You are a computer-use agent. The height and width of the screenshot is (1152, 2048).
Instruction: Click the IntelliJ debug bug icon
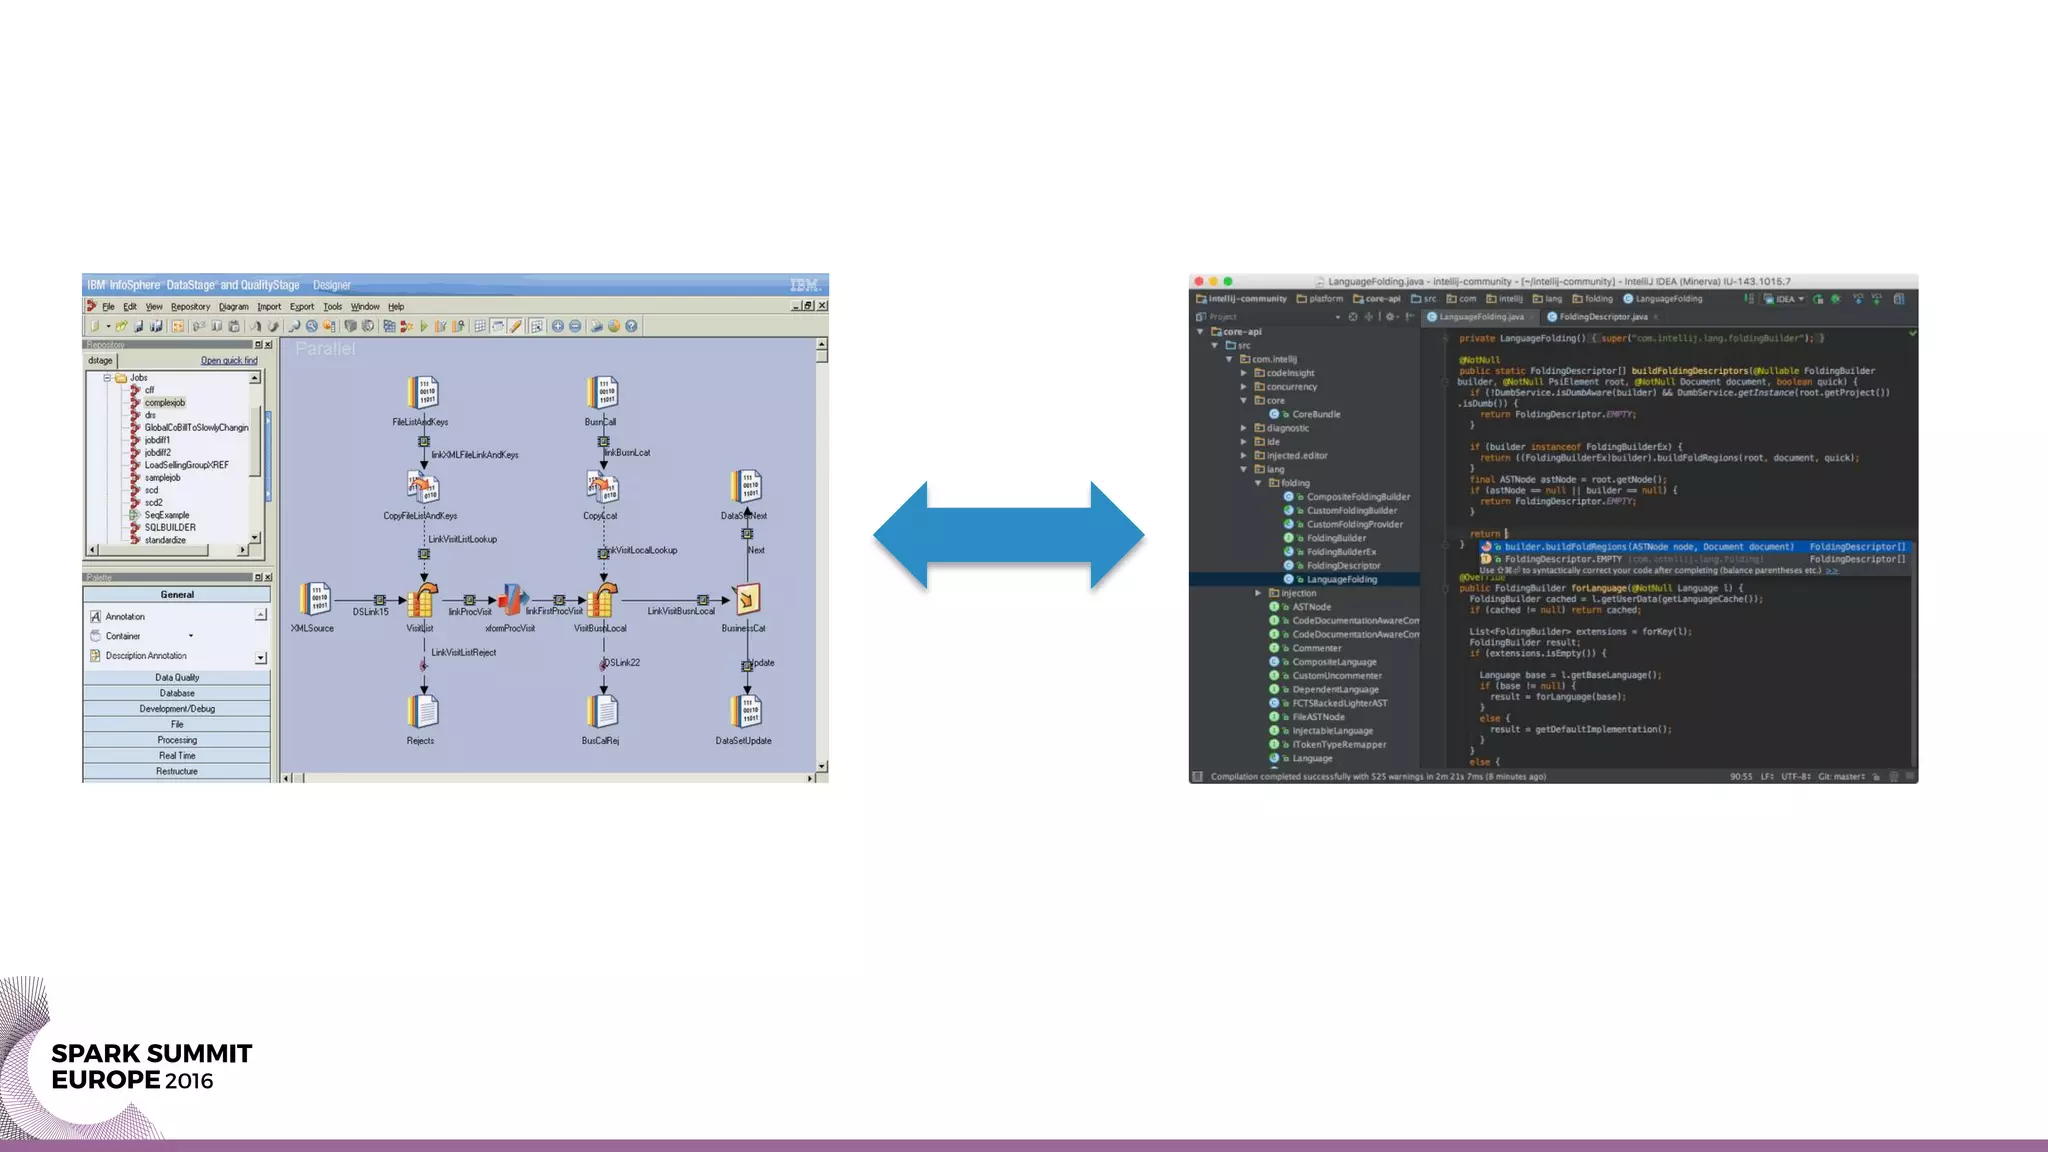pyautogui.click(x=1836, y=299)
